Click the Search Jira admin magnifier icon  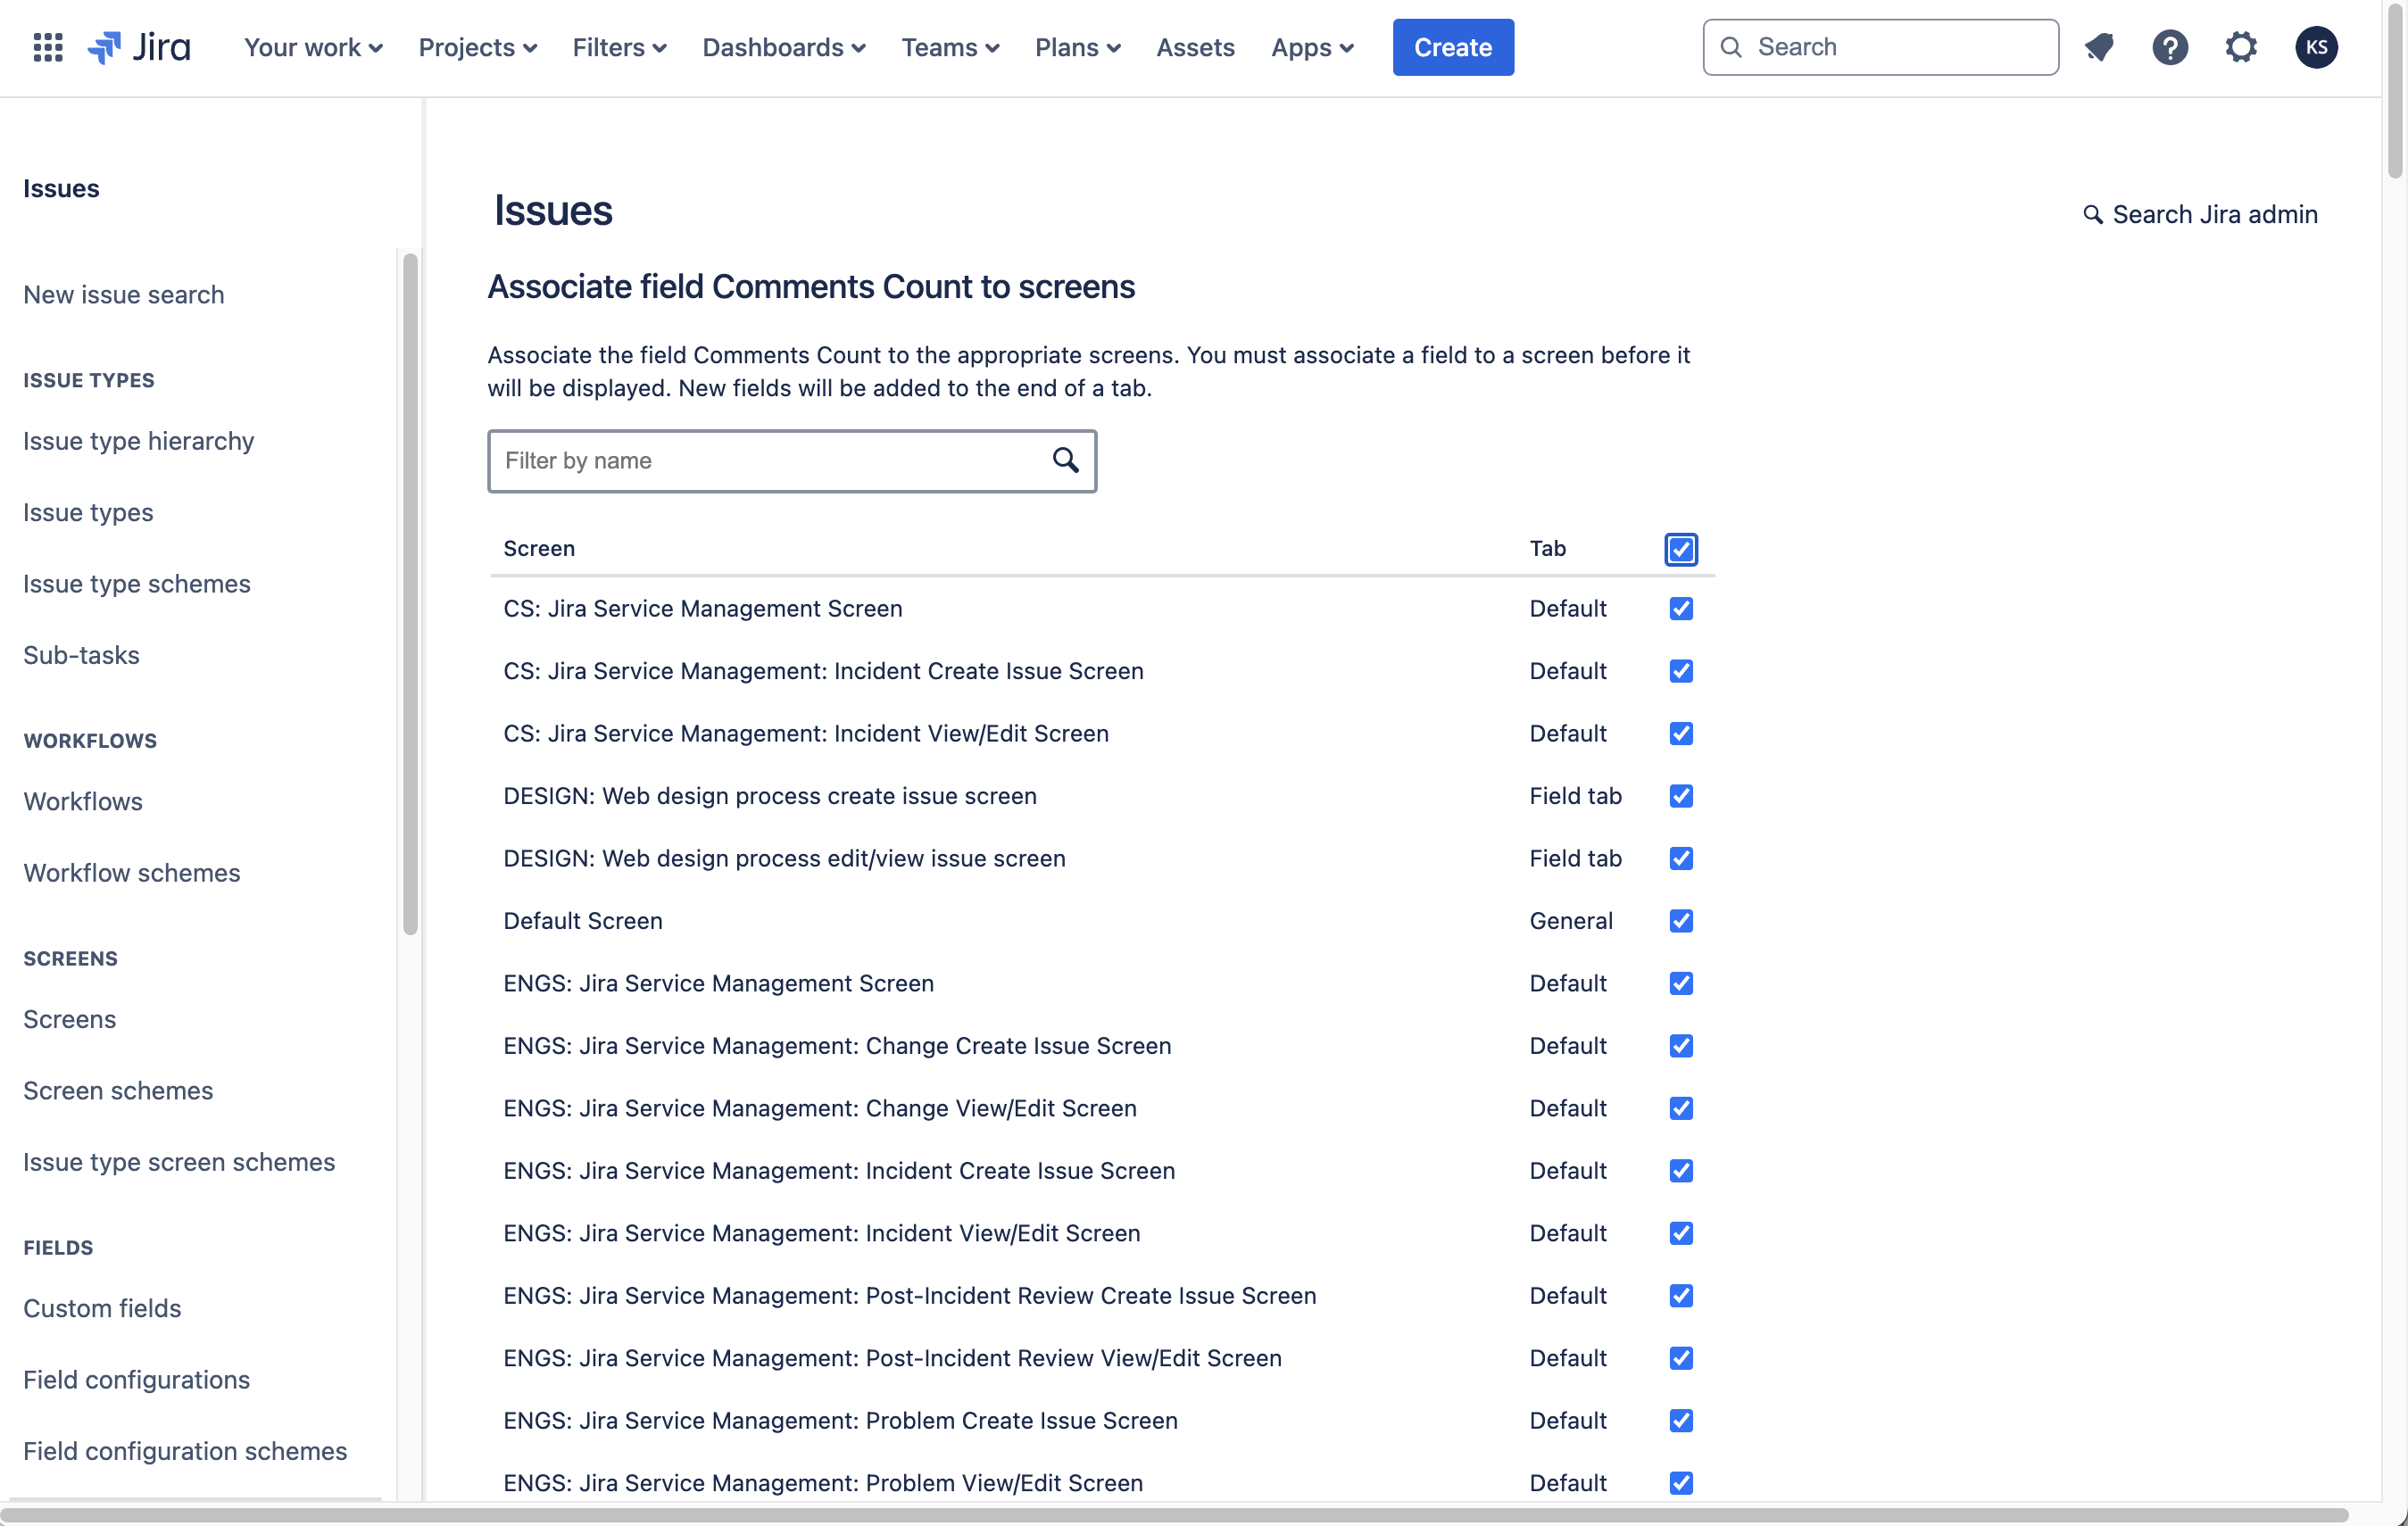pyautogui.click(x=2092, y=214)
